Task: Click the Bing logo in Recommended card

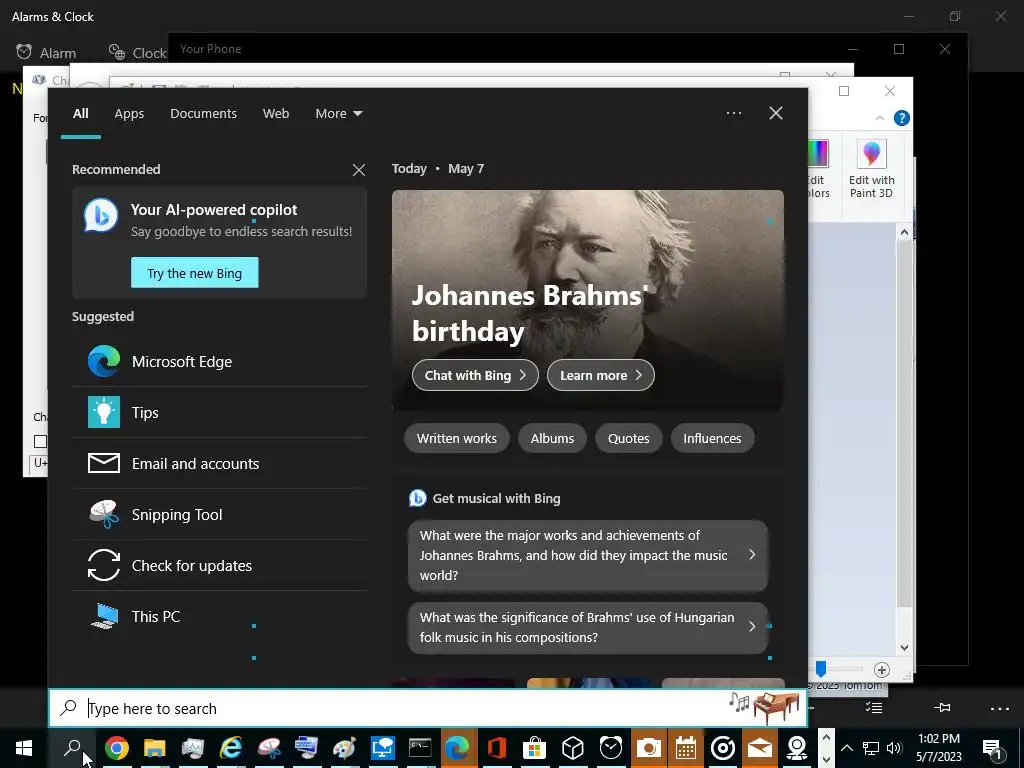Action: pos(101,215)
